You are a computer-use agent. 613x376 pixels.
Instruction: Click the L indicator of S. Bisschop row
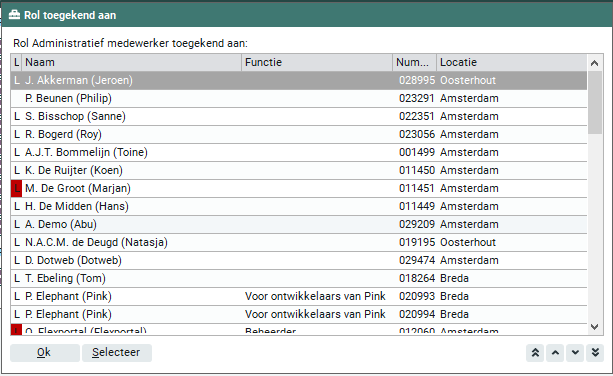click(16, 116)
